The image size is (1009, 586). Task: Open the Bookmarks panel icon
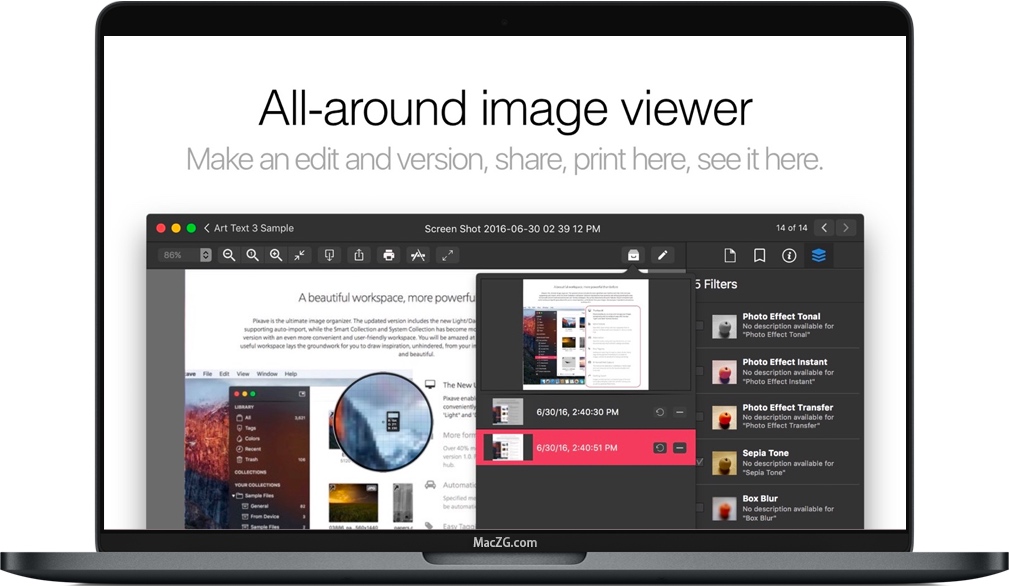[x=758, y=255]
